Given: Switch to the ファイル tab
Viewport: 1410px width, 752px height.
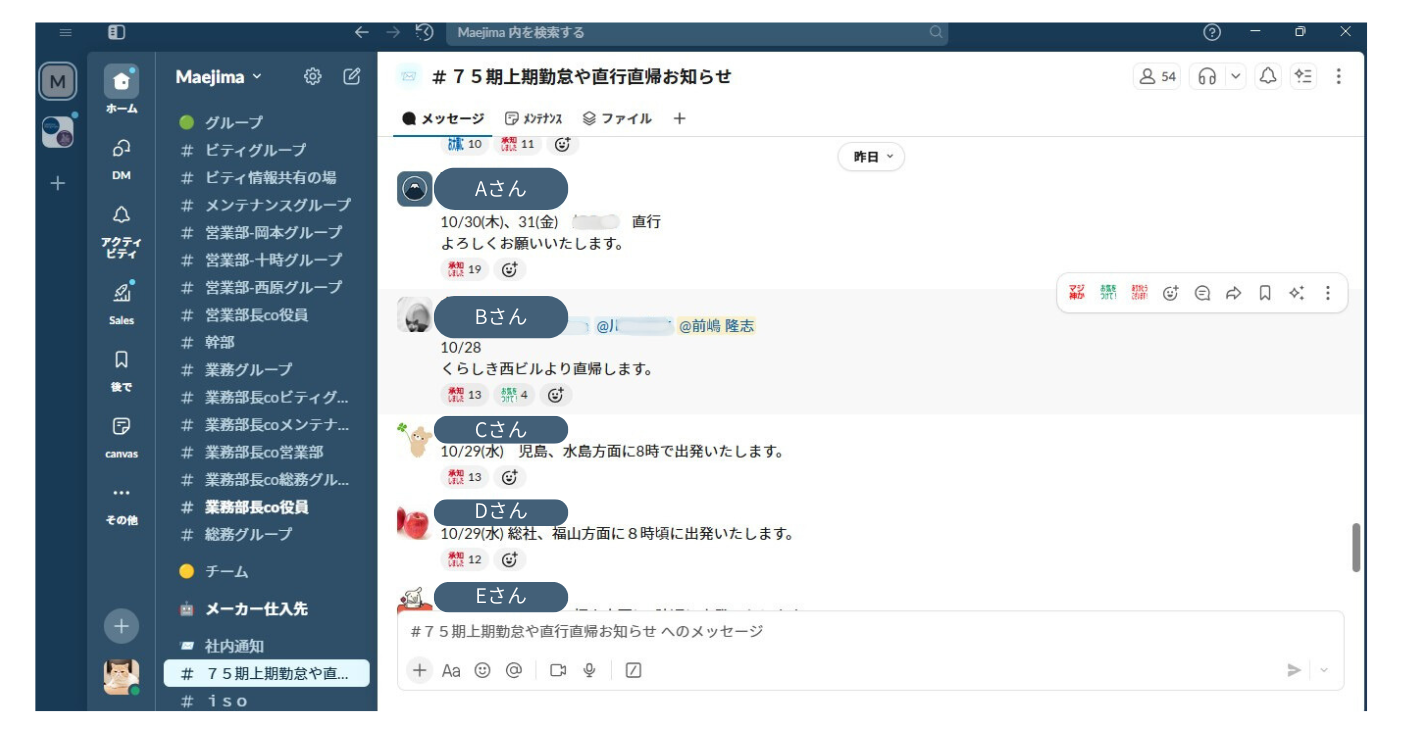Looking at the screenshot, I should tap(617, 118).
